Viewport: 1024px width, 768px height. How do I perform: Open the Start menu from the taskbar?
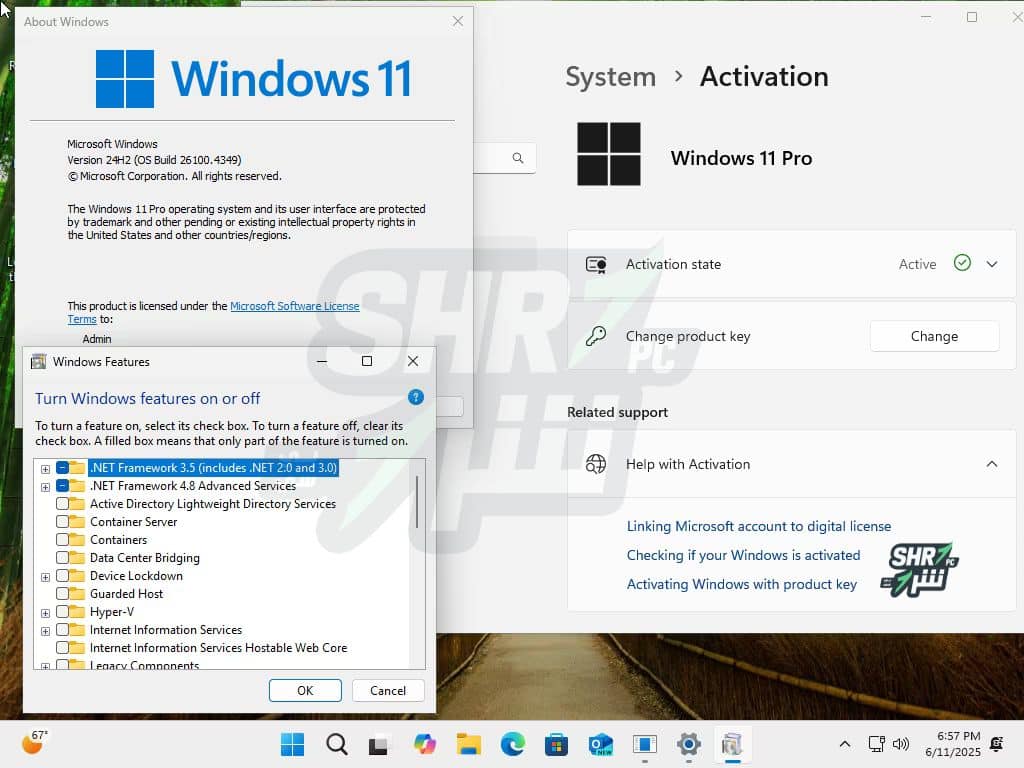click(292, 744)
